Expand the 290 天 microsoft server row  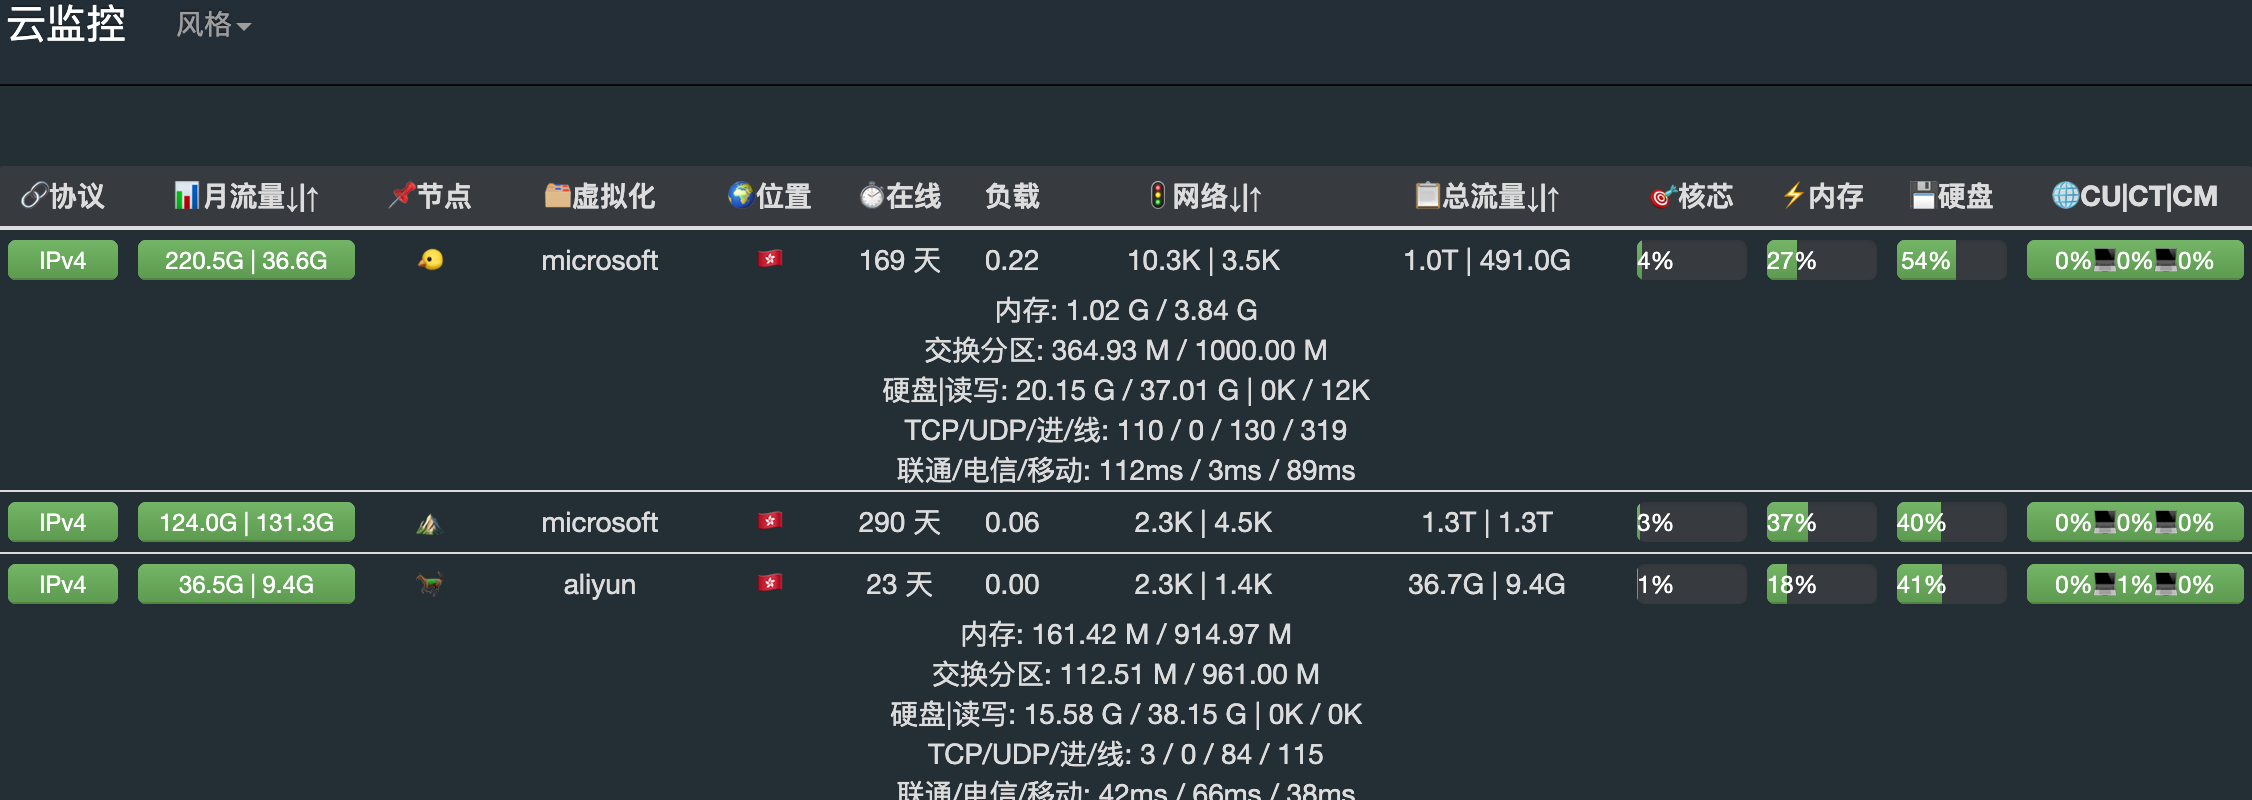tap(1126, 523)
